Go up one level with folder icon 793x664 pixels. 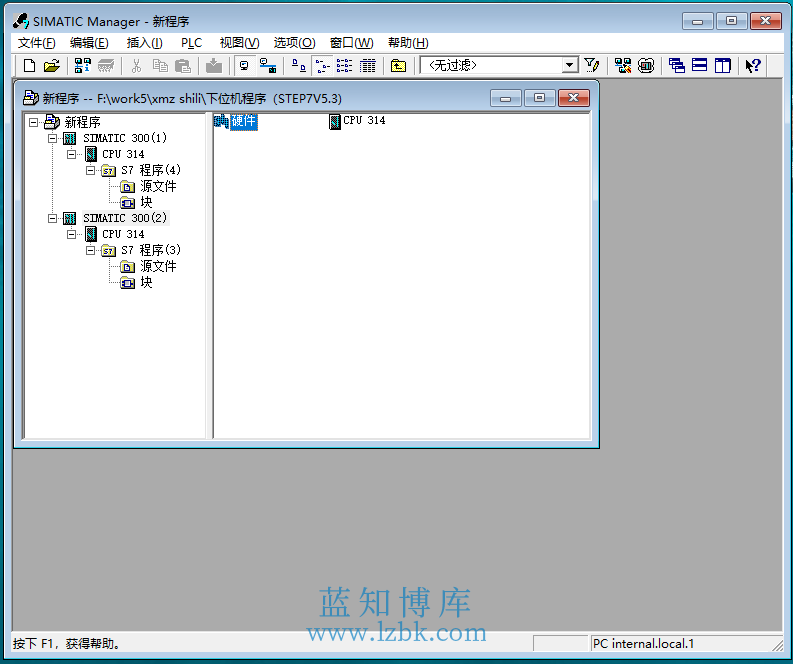coord(399,66)
